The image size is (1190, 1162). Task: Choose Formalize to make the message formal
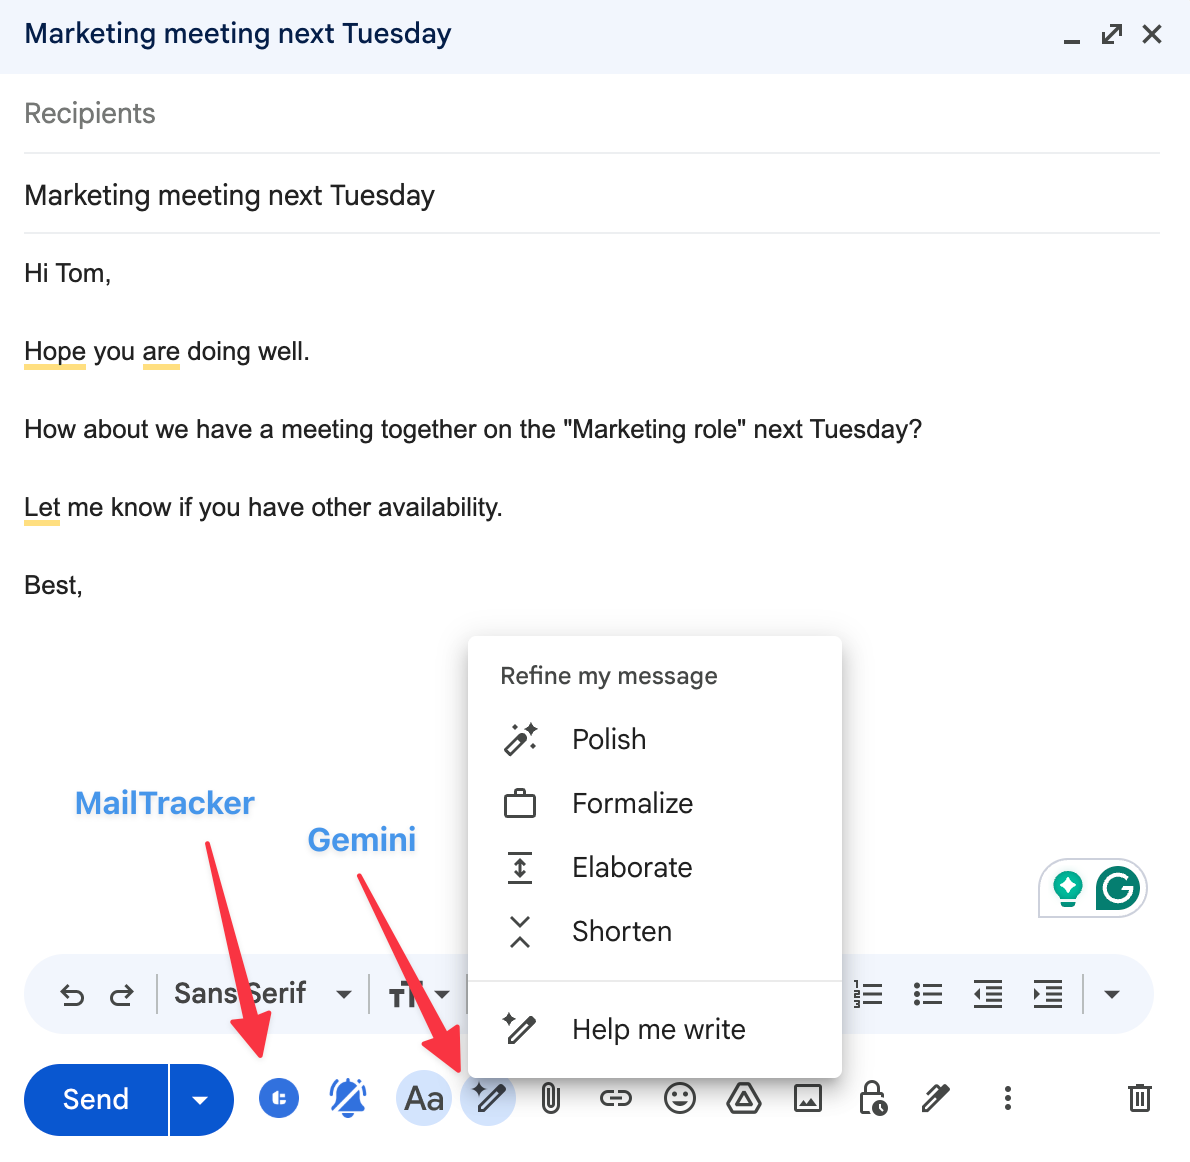632,803
